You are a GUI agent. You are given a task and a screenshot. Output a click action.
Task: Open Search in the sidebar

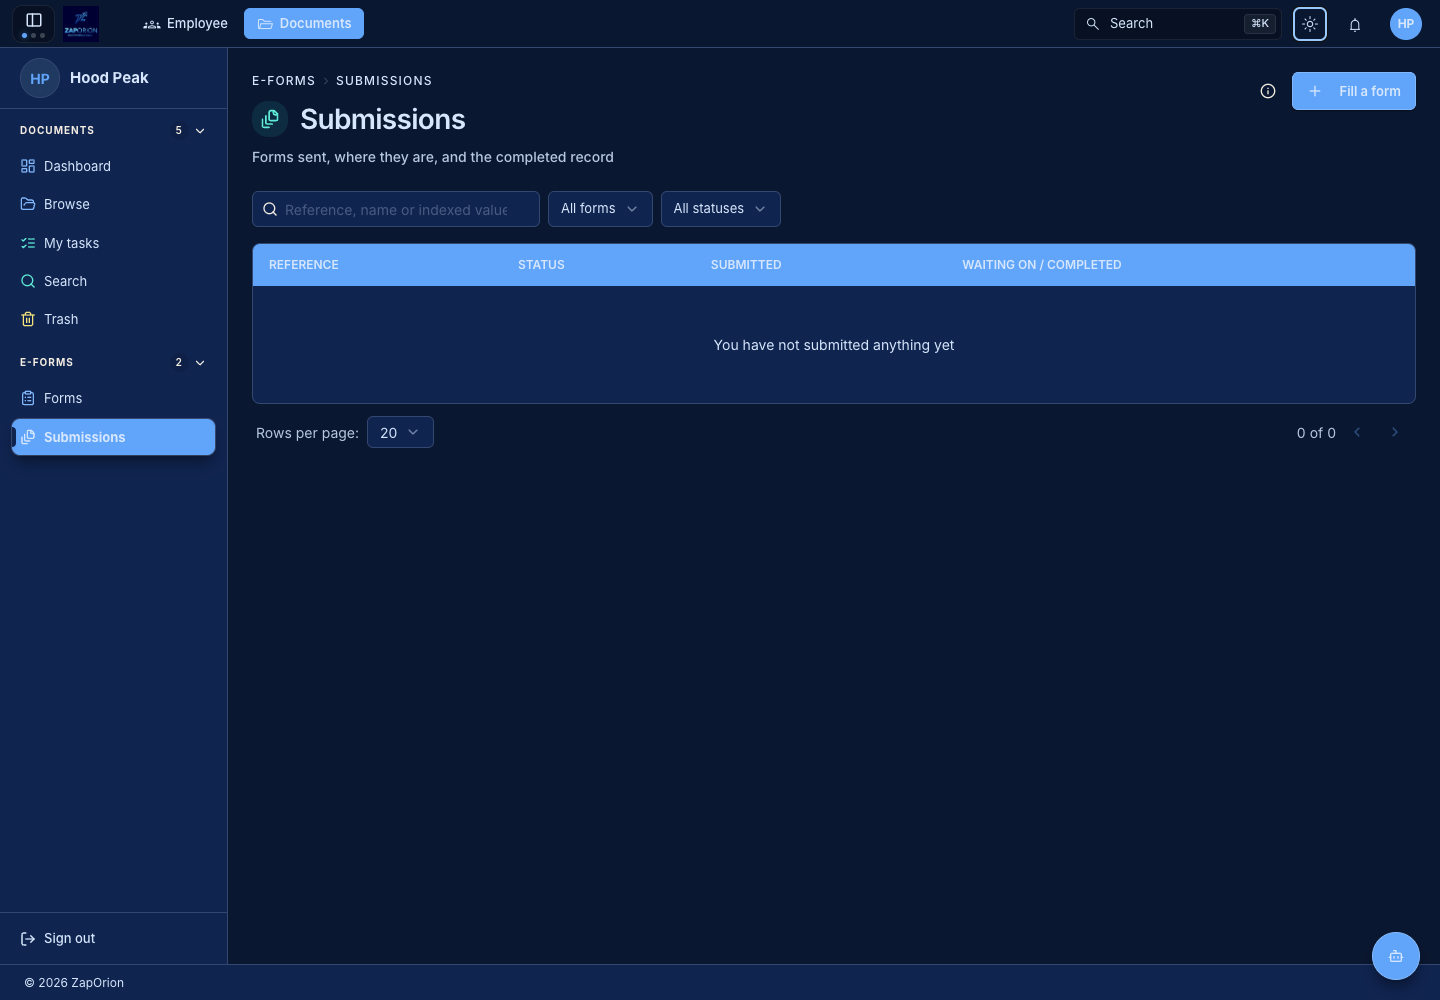coord(113,281)
